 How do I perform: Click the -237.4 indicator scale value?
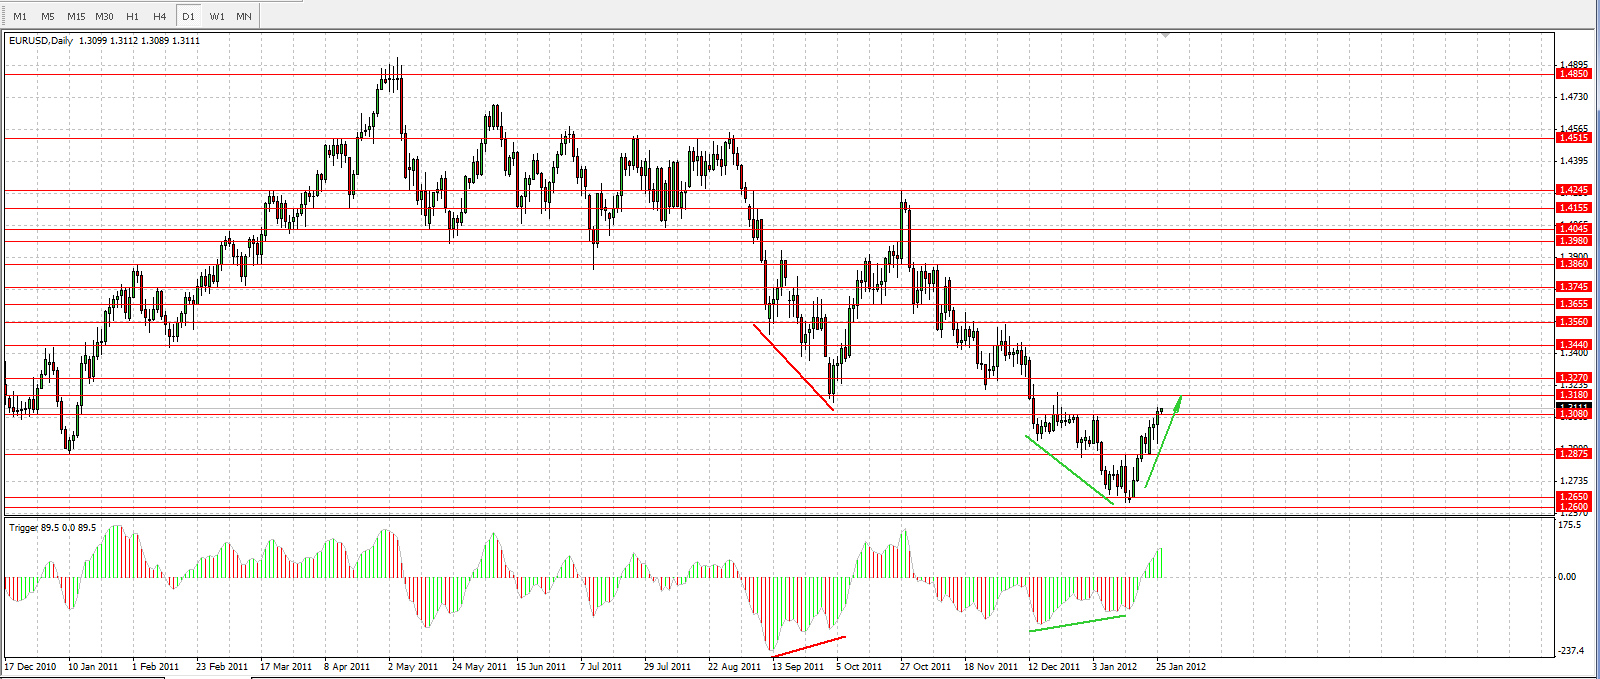click(1571, 651)
